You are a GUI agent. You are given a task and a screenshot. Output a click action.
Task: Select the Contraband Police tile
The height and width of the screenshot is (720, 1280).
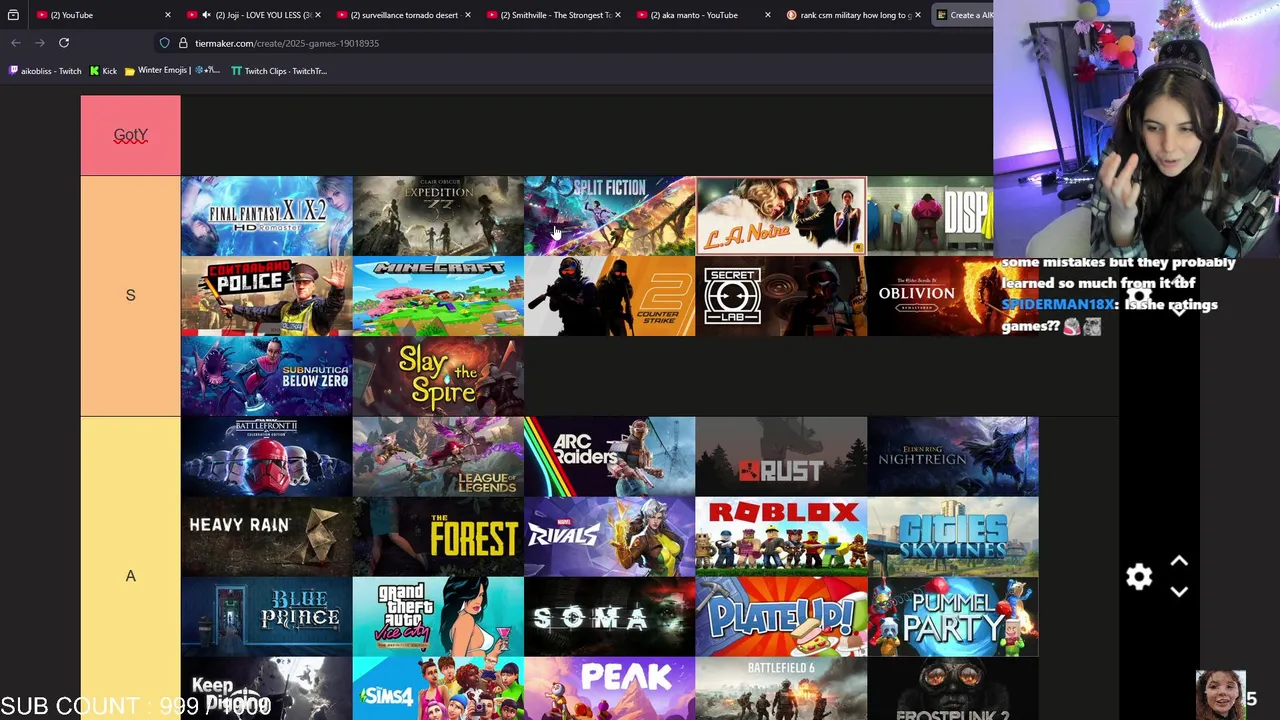point(267,296)
